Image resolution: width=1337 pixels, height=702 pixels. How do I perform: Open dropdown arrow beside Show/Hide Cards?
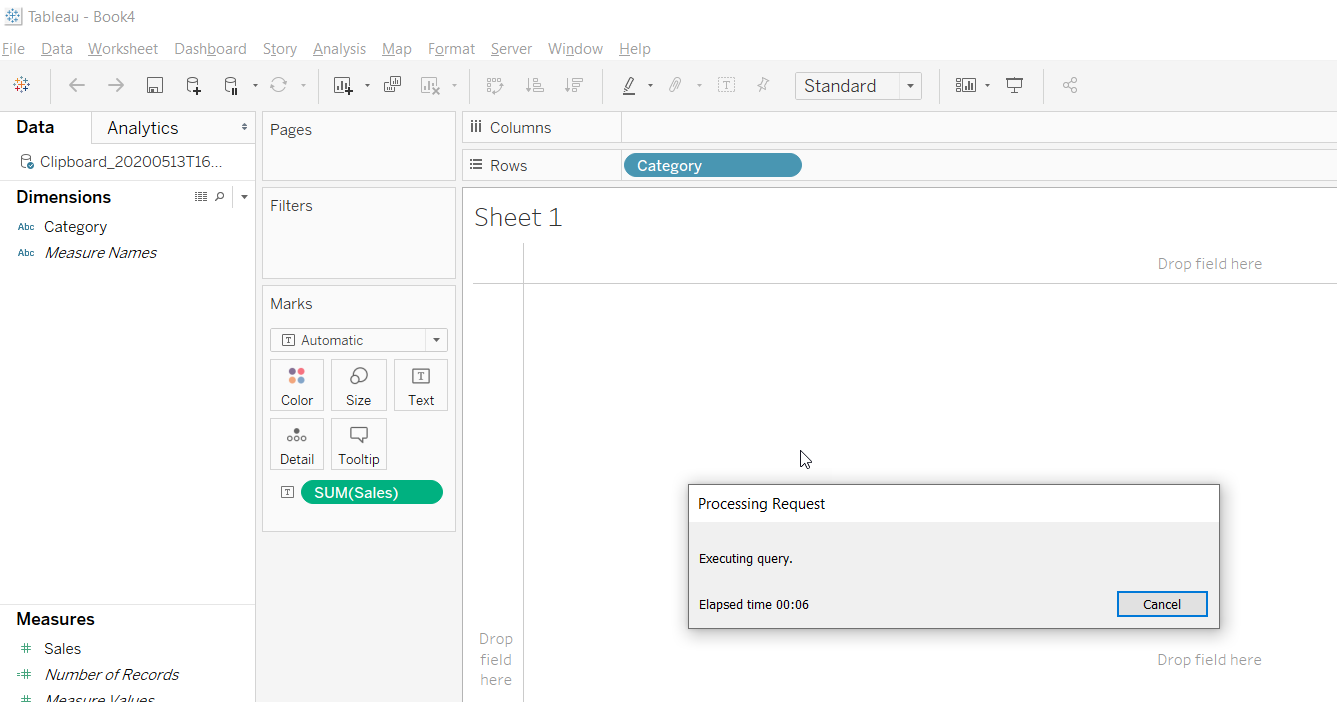pyautogui.click(x=987, y=86)
